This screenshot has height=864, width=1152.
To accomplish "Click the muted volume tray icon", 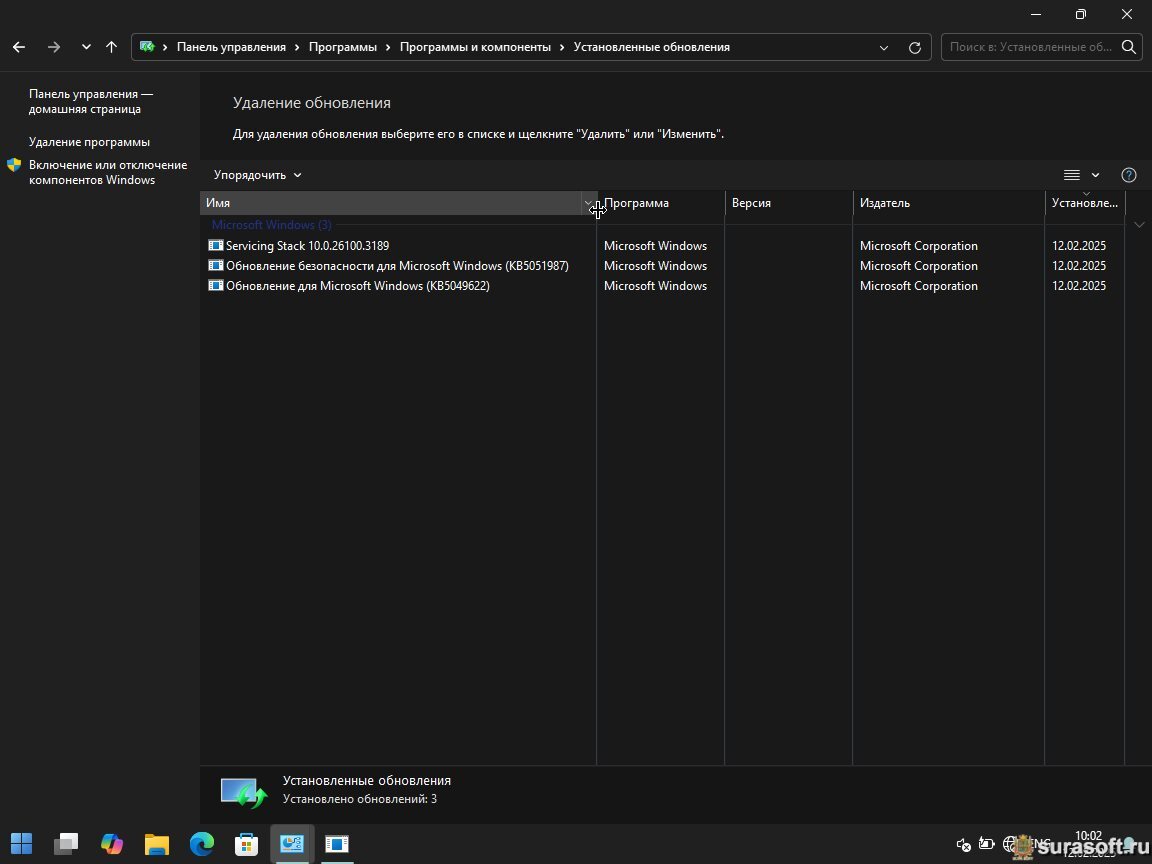I will click(964, 845).
